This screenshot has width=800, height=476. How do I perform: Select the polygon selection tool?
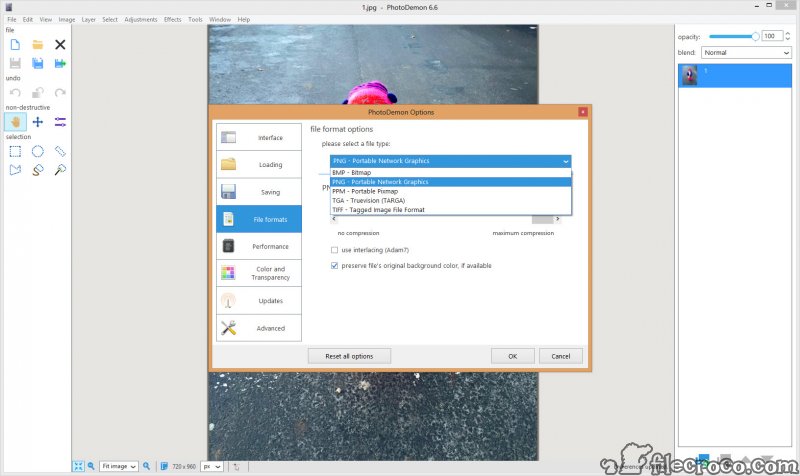15,170
